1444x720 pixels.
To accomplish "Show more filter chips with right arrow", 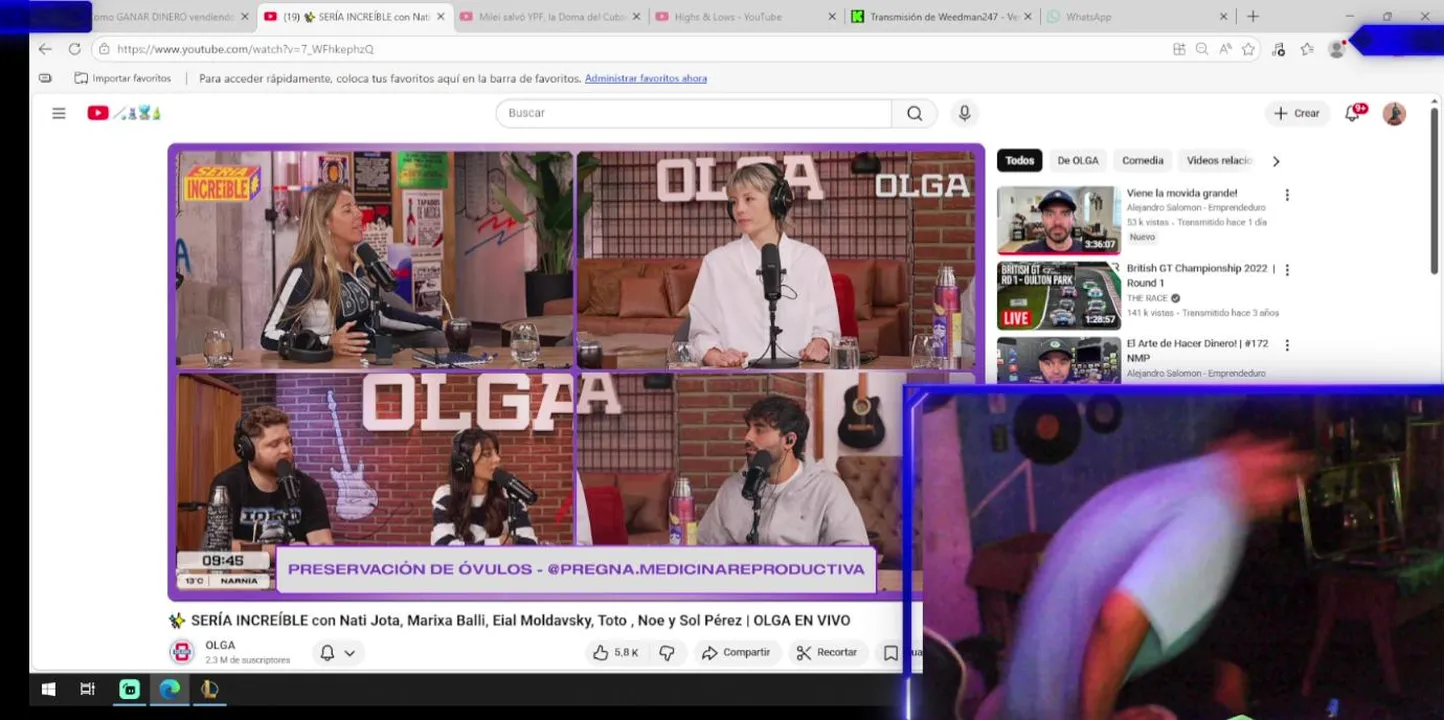I will tap(1275, 161).
